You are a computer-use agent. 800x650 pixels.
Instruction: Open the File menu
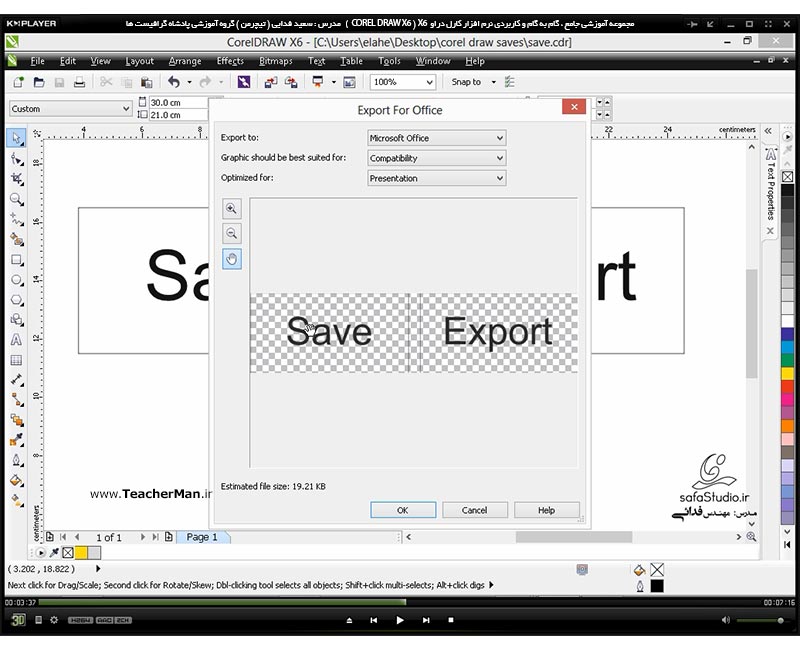(x=37, y=61)
